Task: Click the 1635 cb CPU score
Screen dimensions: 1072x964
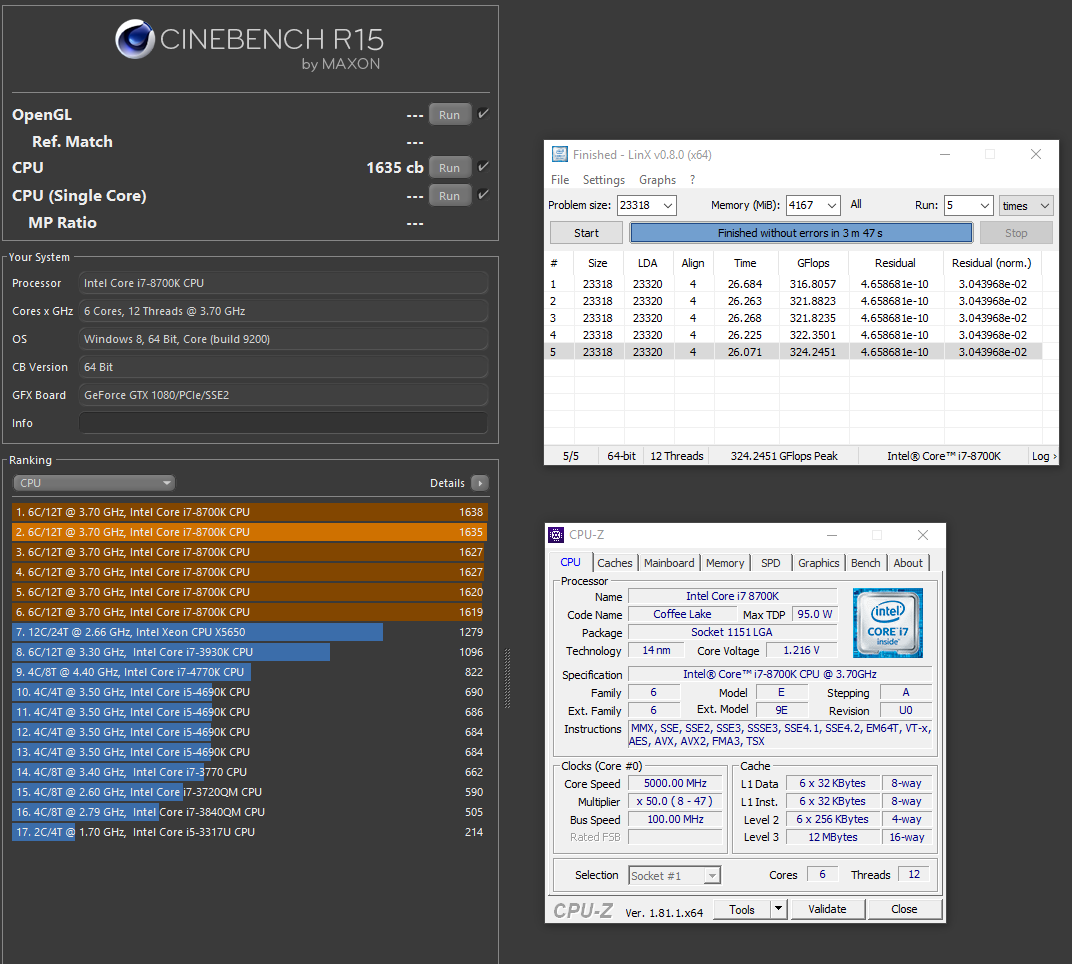Action: [x=394, y=168]
